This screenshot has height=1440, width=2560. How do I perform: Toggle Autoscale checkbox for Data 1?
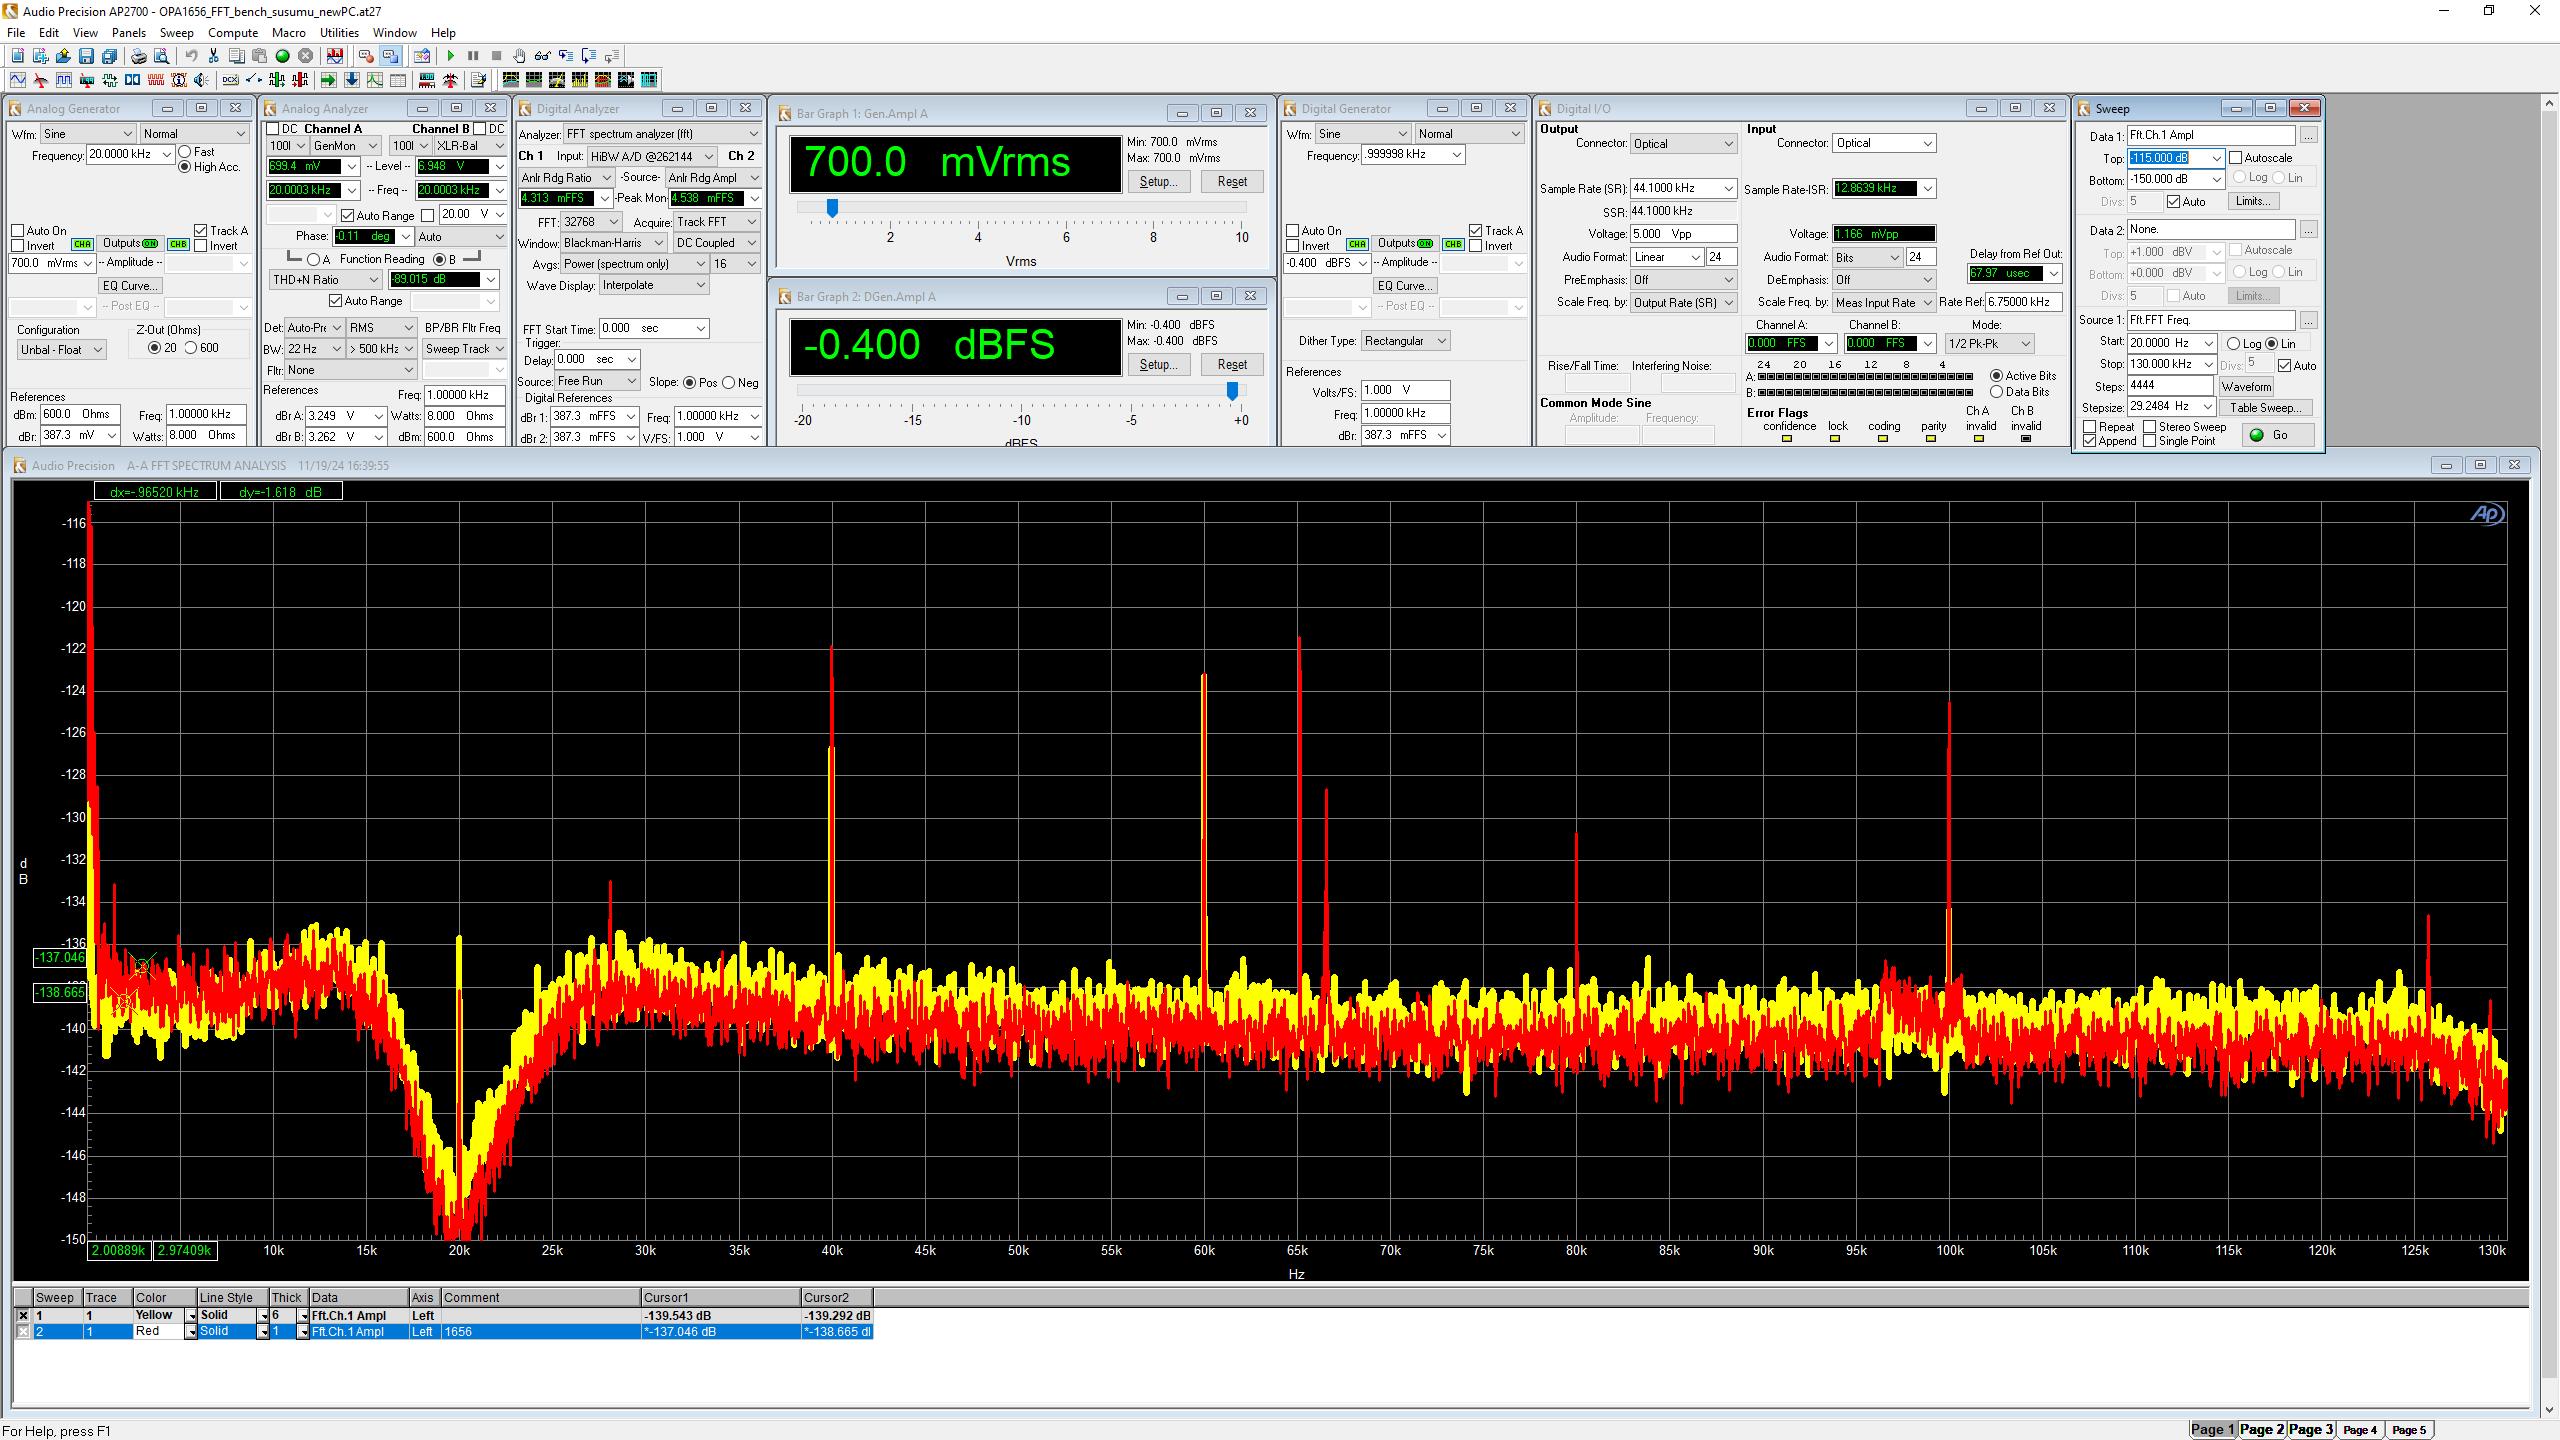(2236, 158)
